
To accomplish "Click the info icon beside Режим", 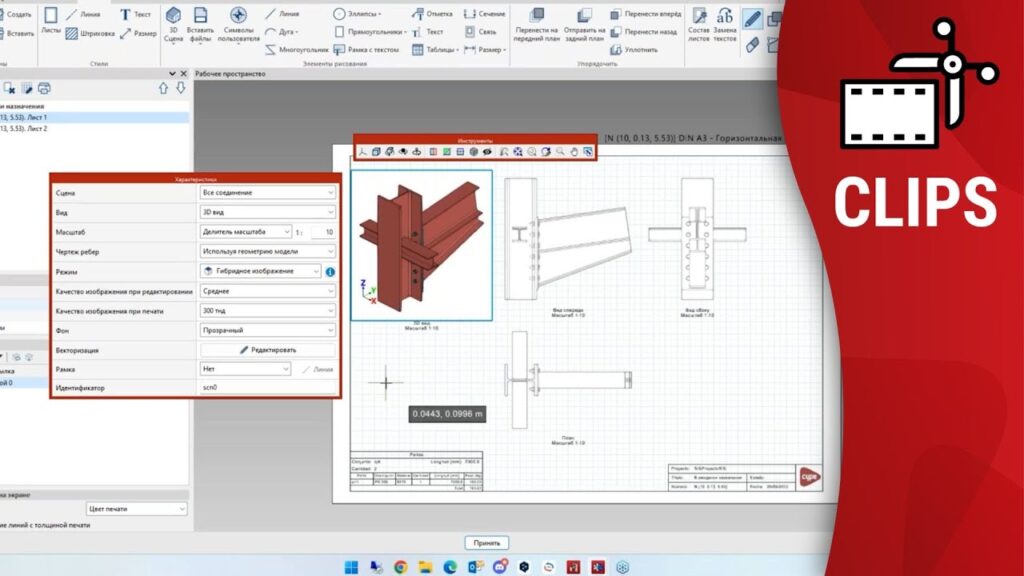I will [x=330, y=271].
